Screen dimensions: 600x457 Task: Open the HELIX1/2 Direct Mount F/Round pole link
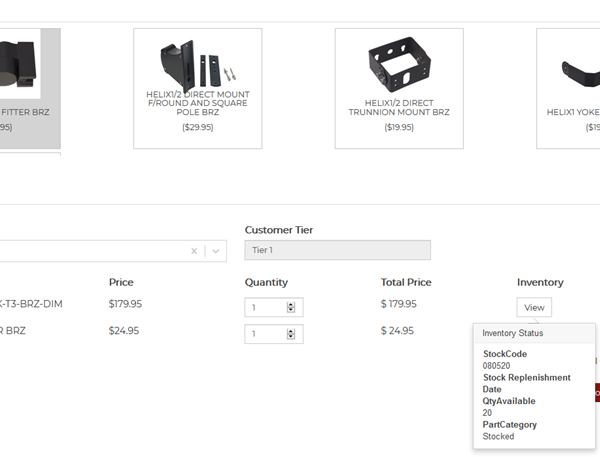point(198,103)
